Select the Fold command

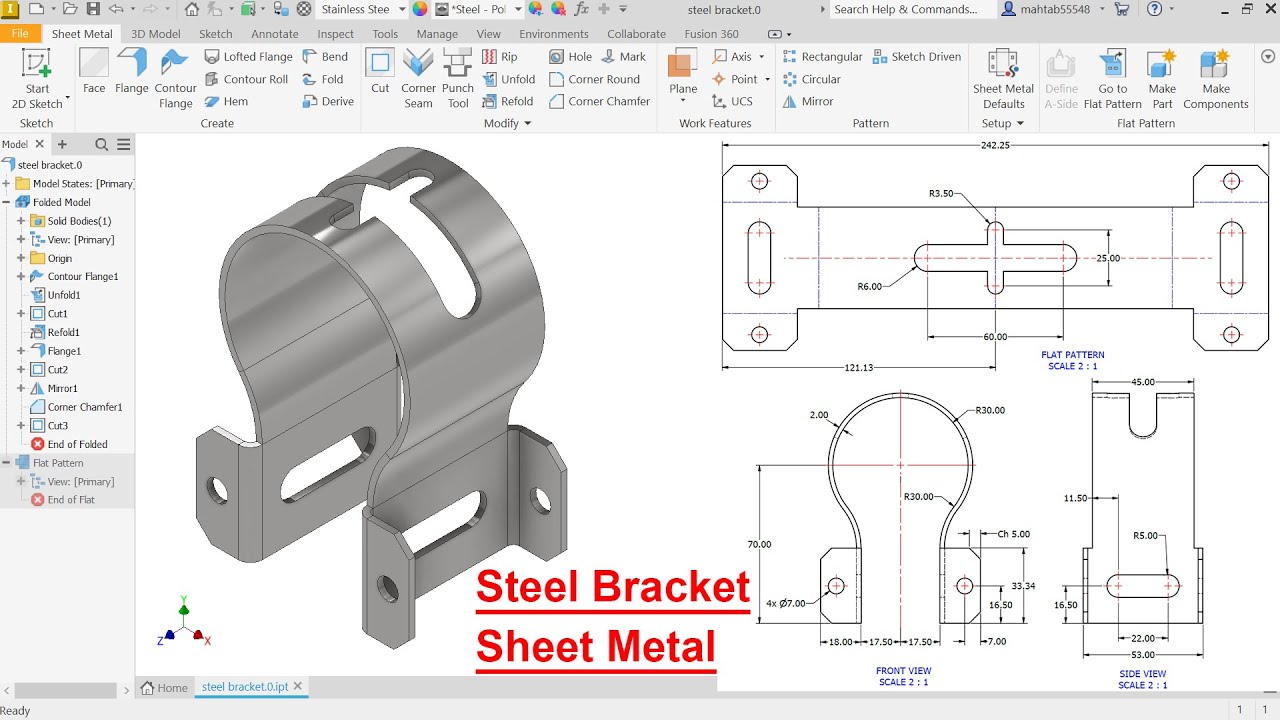point(323,79)
